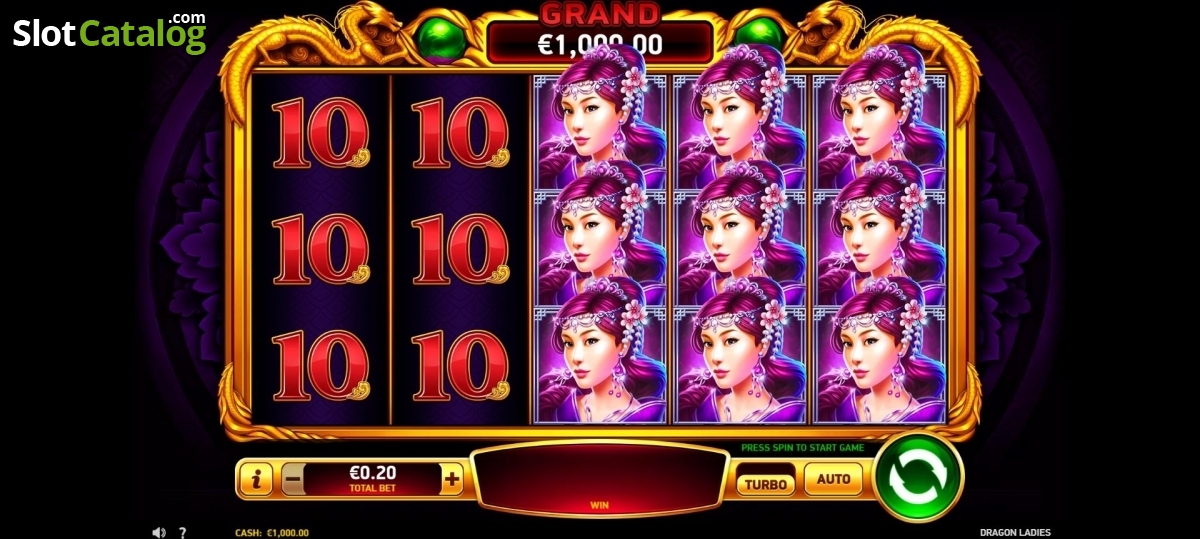Increase the total bet with plus
Image resolution: width=1200 pixels, height=539 pixels.
click(452, 480)
